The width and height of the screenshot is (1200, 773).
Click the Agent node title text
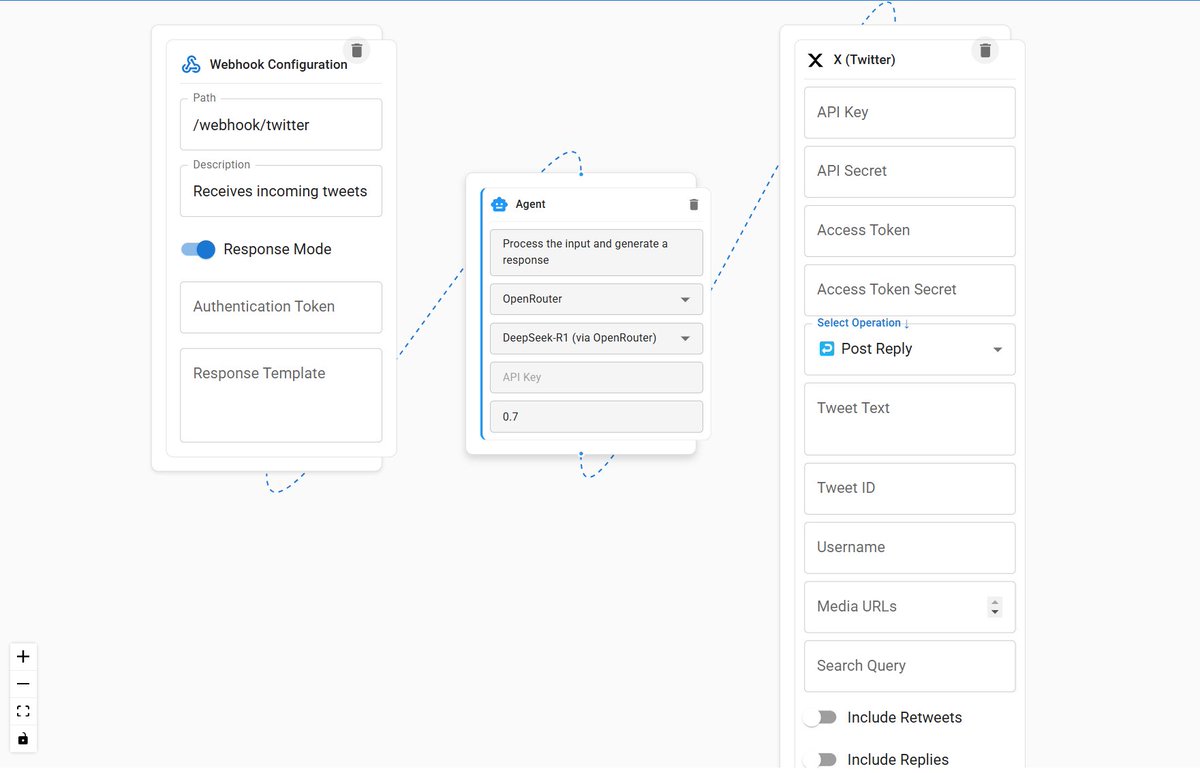[x=531, y=204]
